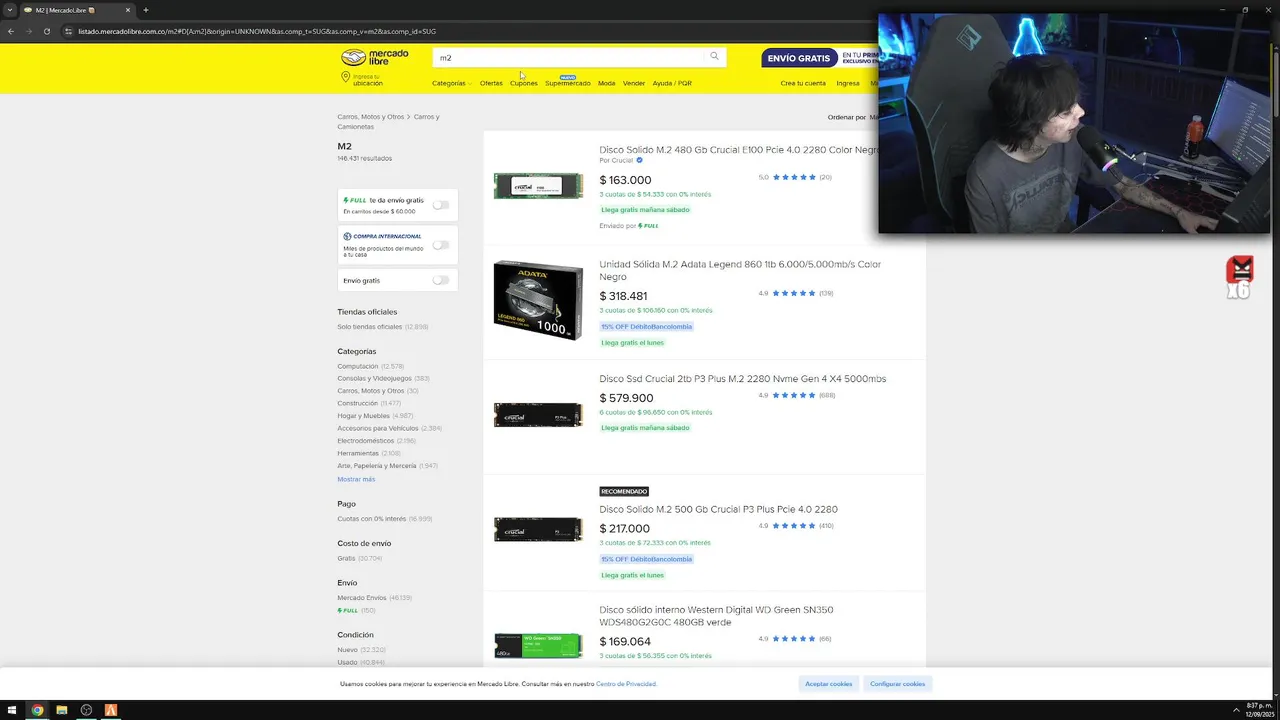The image size is (1280, 720).
Task: Expand categories with Mostrar más
Action: pos(356,479)
